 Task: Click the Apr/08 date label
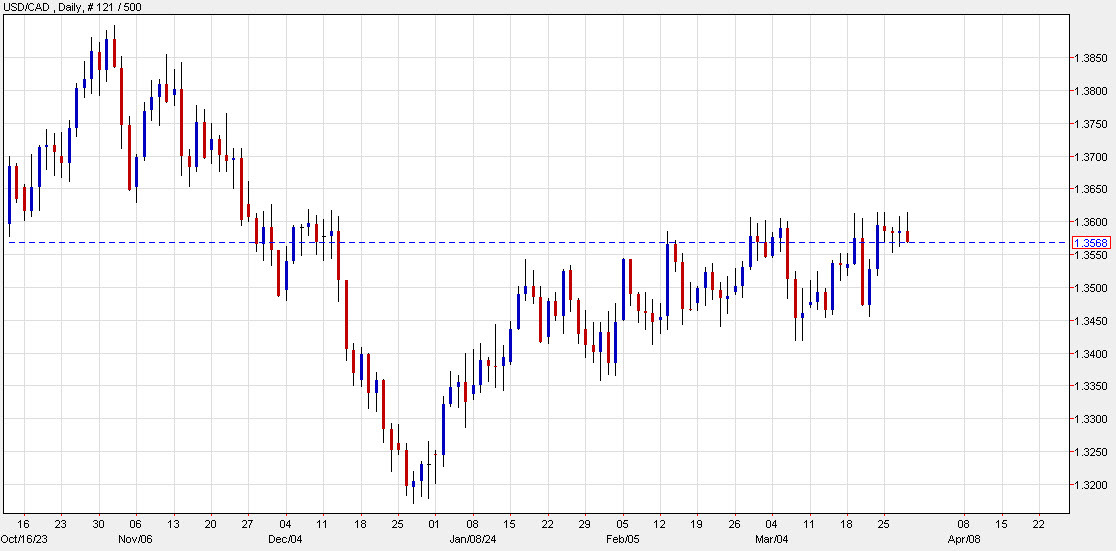click(964, 539)
